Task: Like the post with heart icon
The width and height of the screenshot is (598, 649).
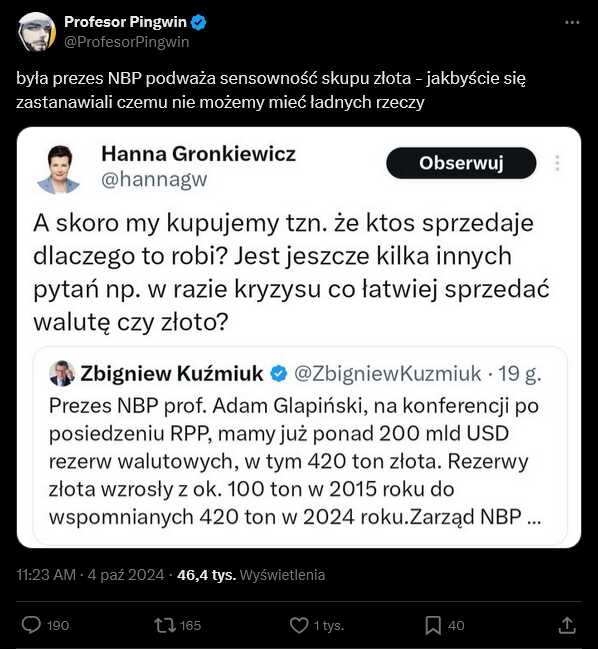Action: coord(299,625)
